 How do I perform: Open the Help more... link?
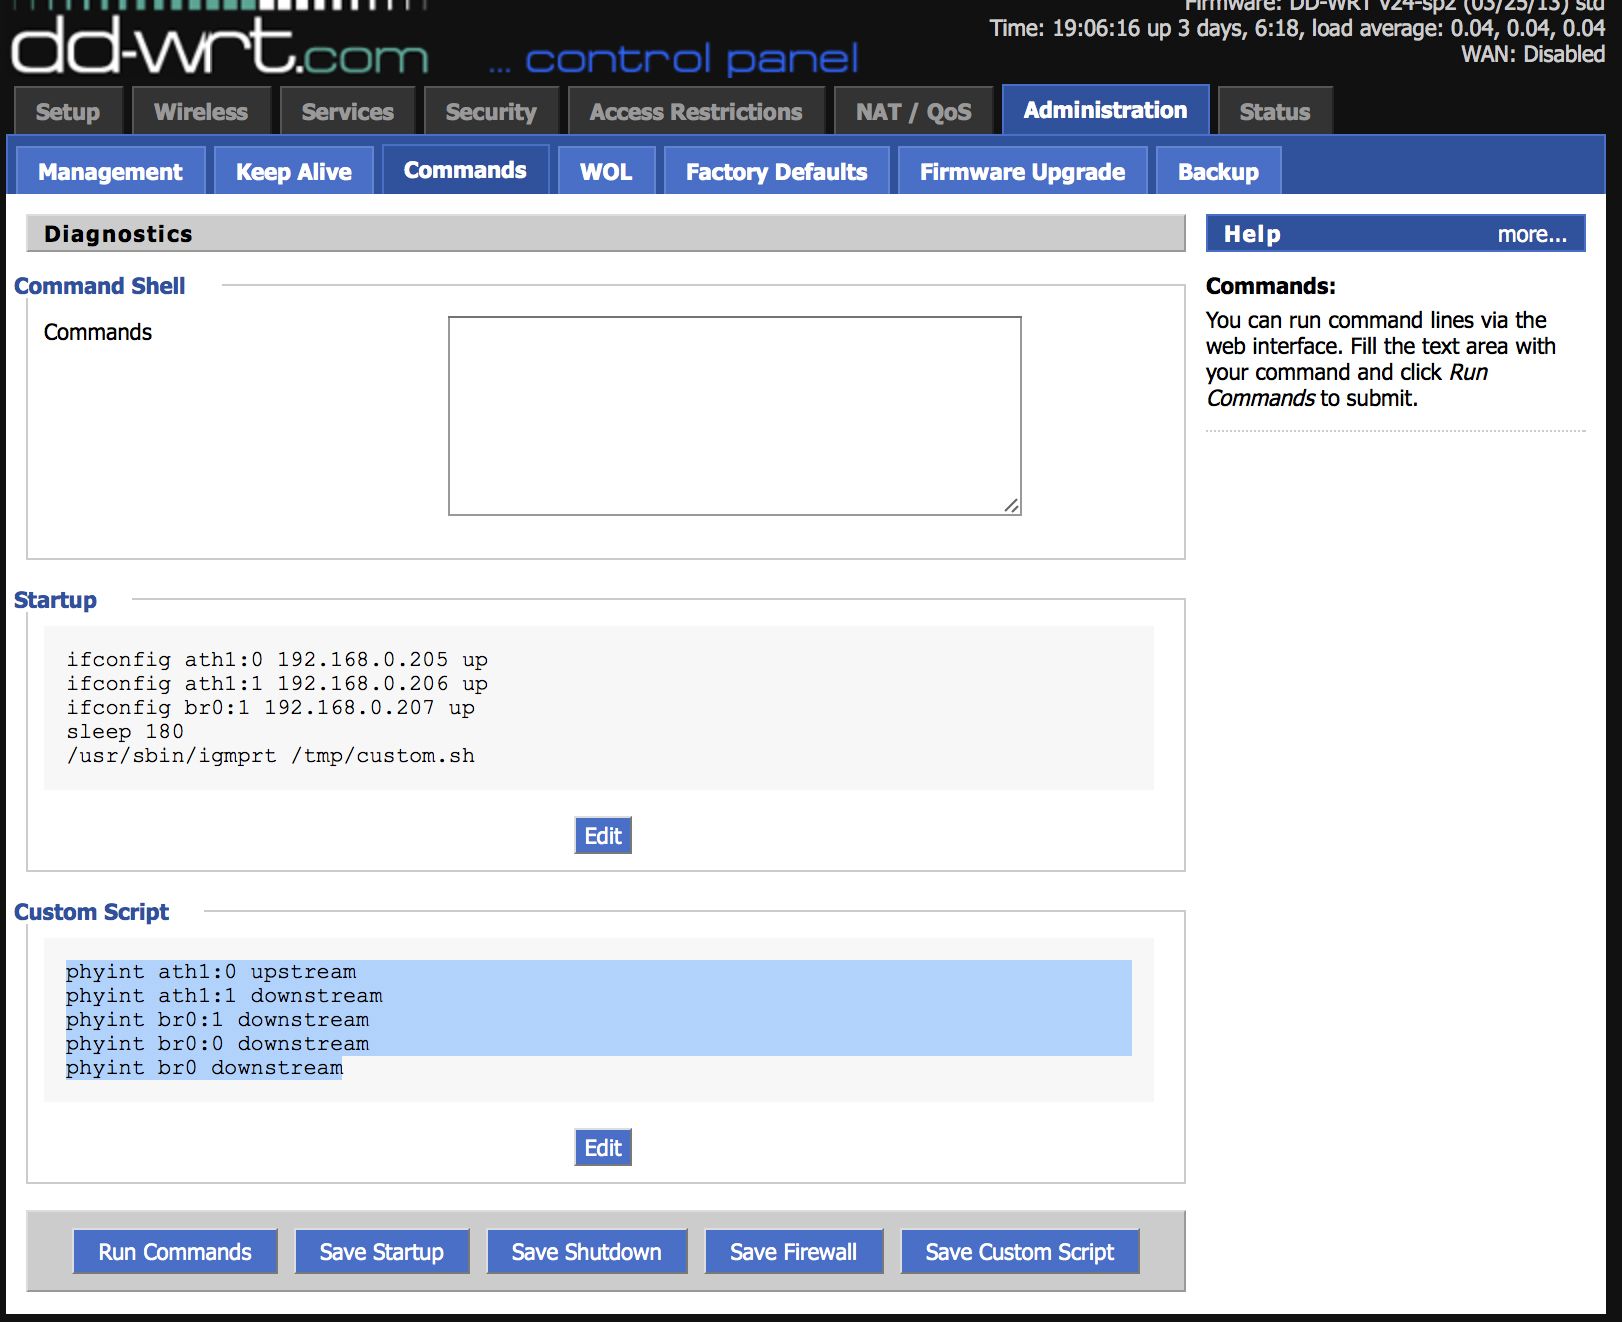[1532, 233]
